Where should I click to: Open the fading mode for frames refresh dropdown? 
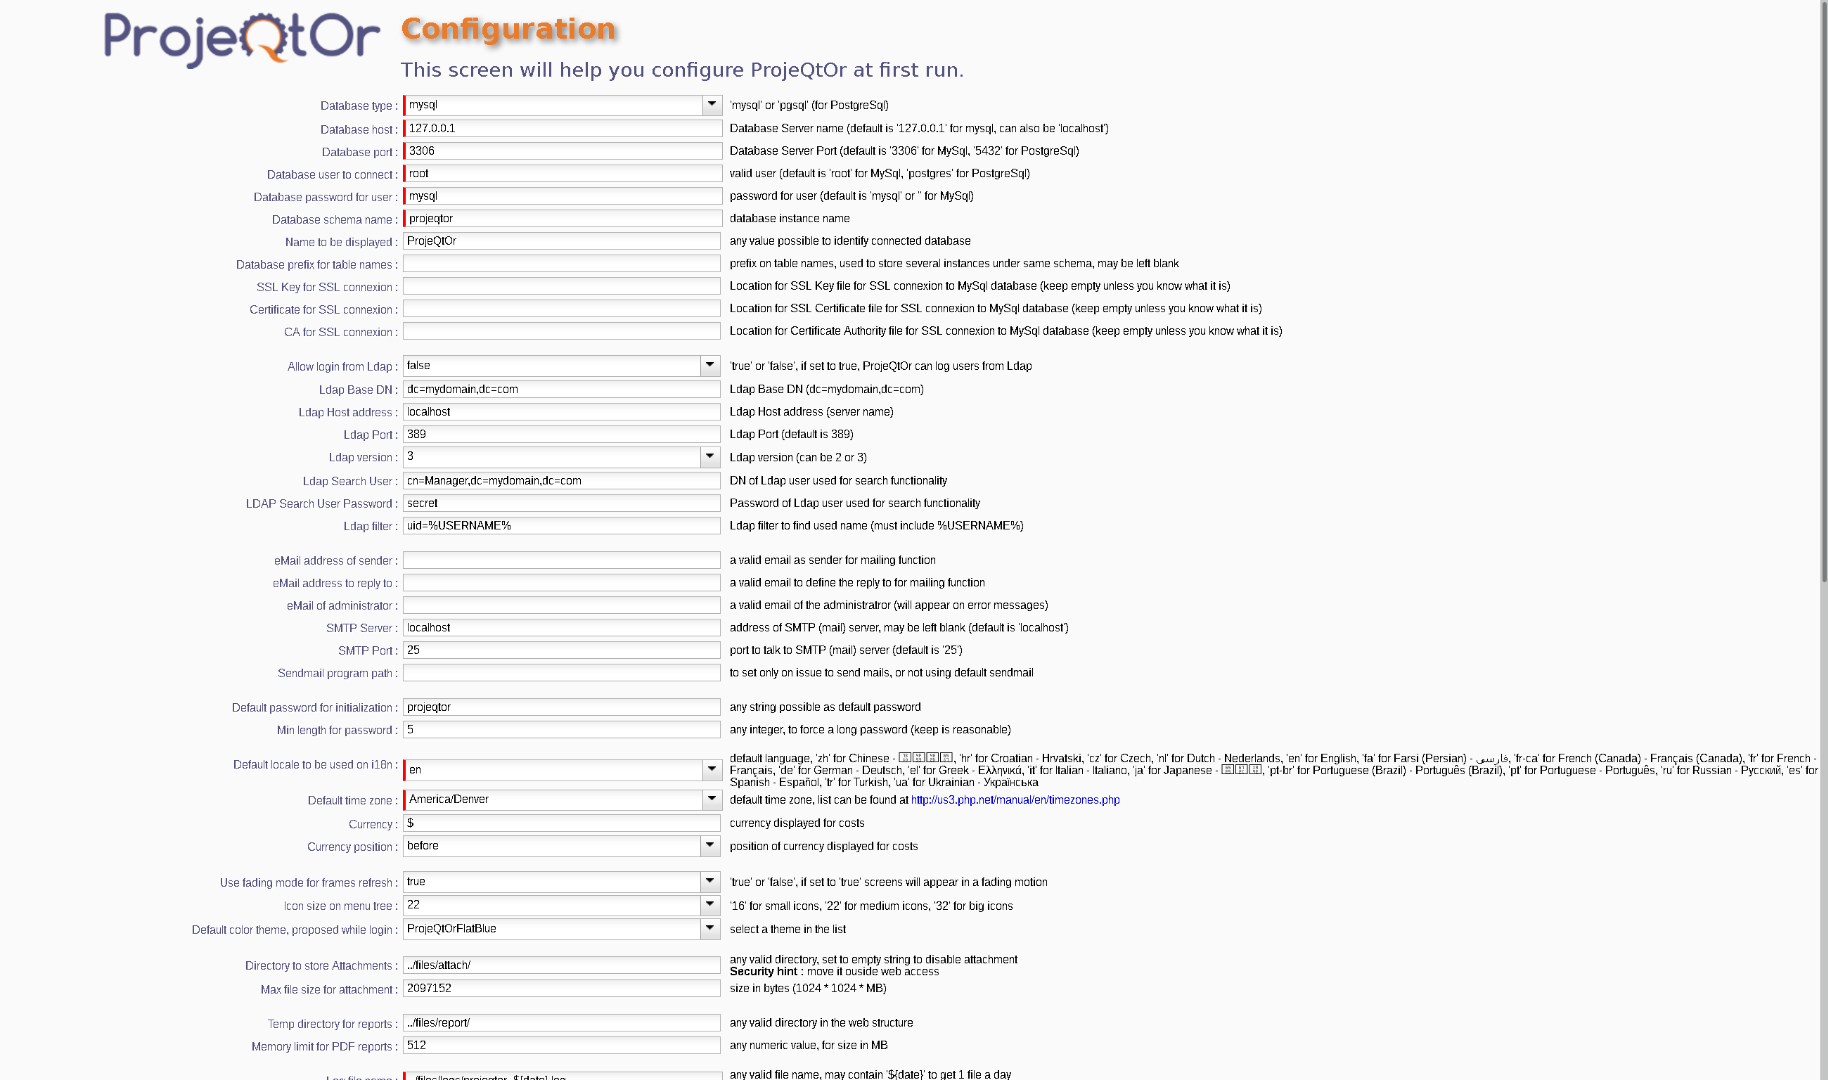710,882
